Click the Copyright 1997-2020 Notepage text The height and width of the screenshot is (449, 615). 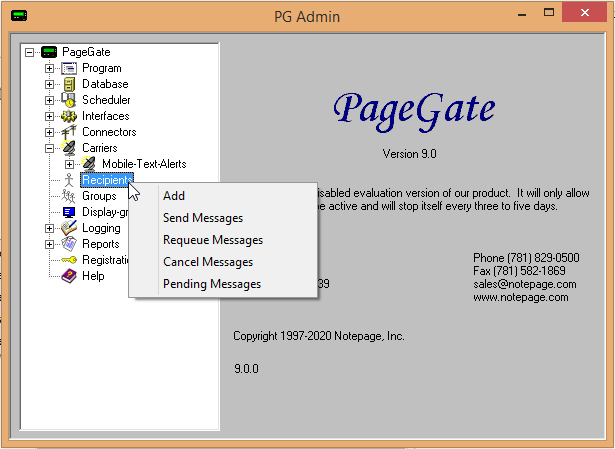pyautogui.click(x=319, y=336)
